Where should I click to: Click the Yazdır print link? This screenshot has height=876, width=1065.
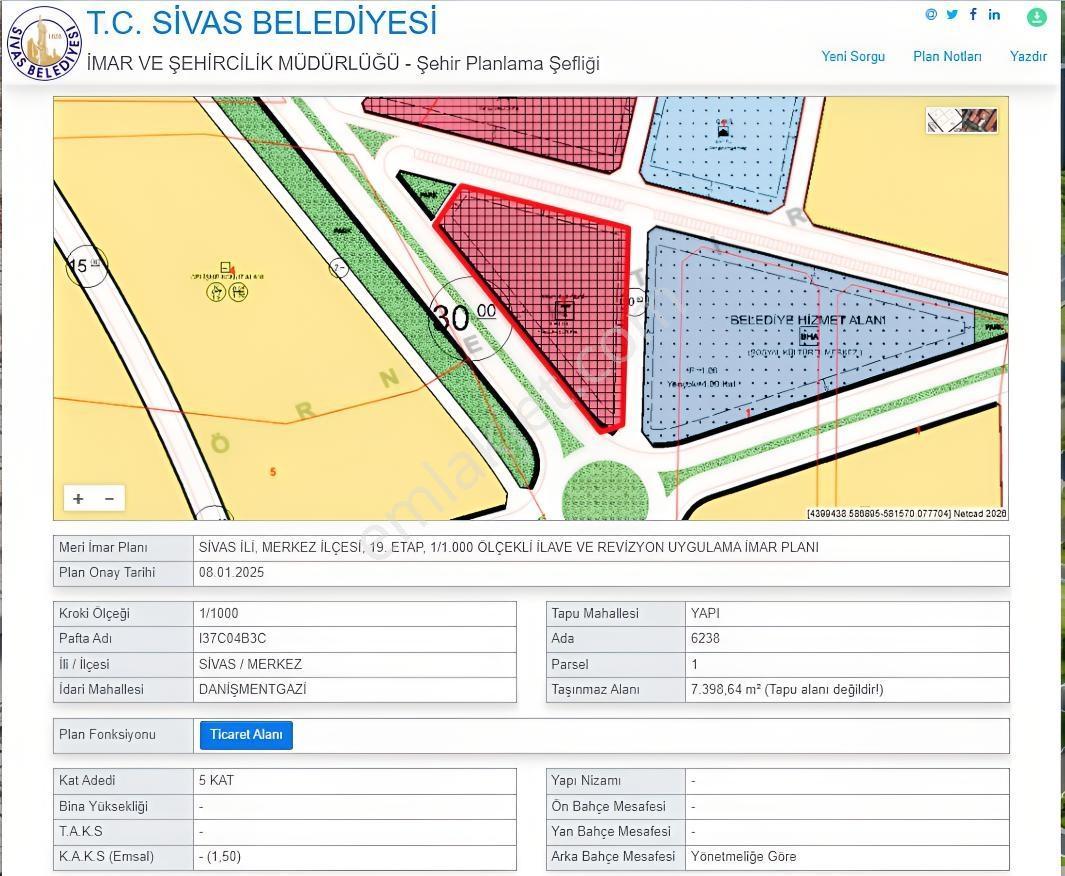point(1028,56)
